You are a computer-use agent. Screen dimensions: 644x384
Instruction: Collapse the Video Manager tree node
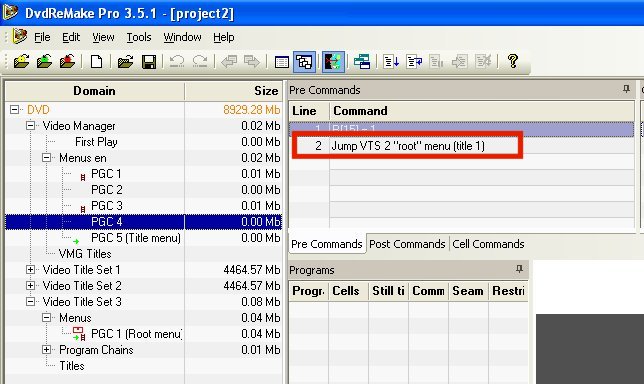pos(30,126)
